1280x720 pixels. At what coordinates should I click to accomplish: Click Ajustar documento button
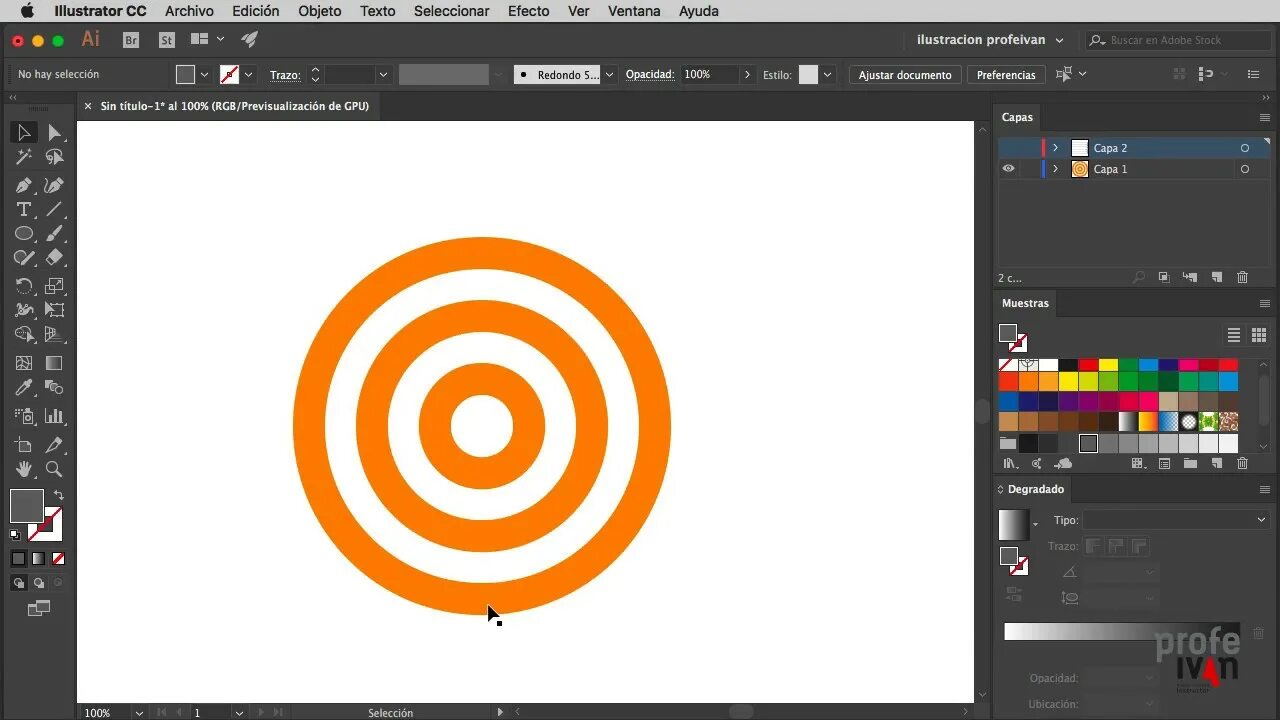pos(905,75)
